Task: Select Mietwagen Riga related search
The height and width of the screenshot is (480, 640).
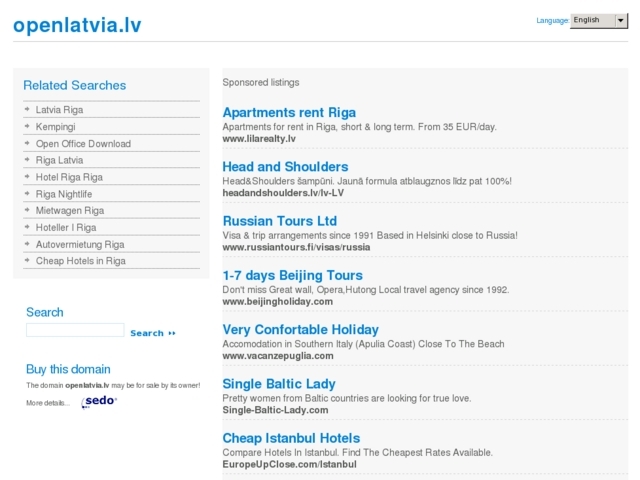Action: [70, 211]
